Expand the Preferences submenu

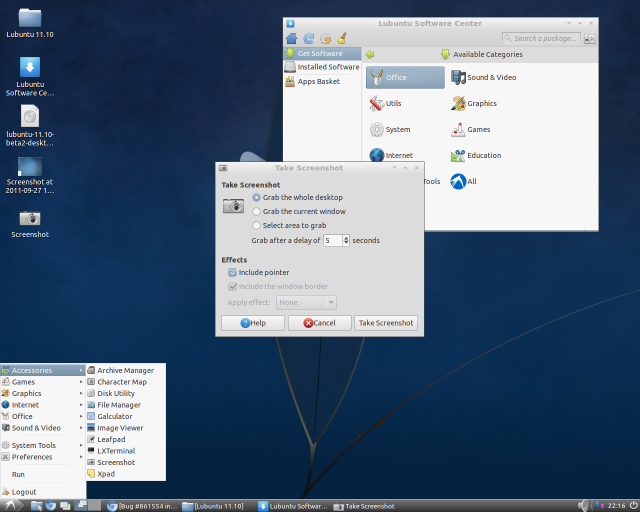tap(43, 456)
